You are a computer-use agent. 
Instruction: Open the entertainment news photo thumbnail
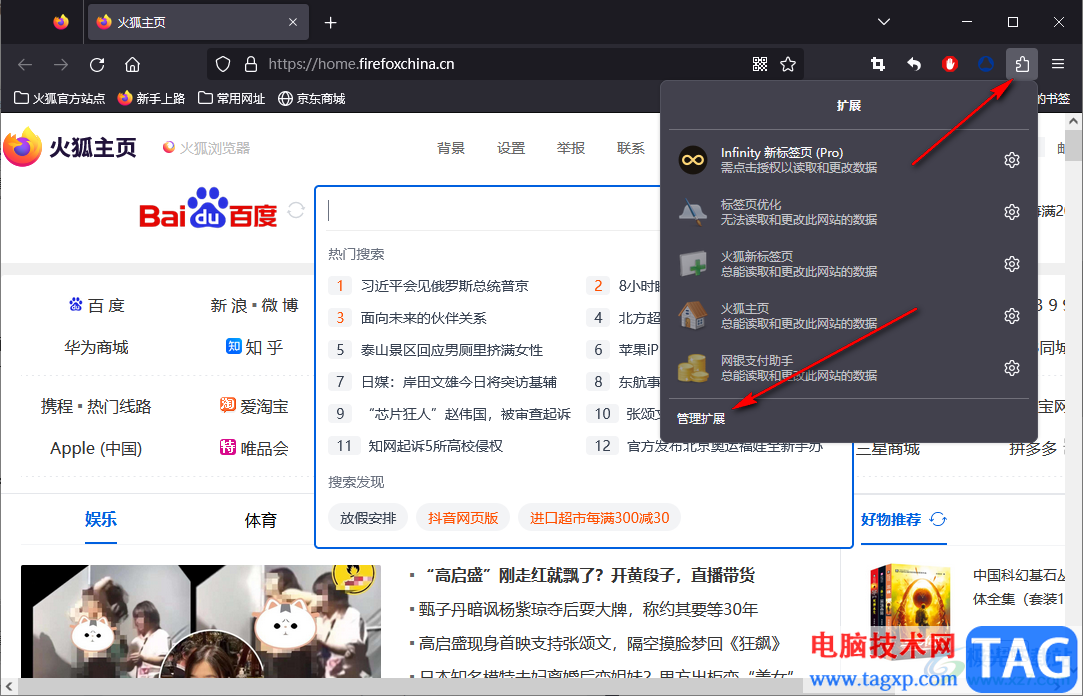(201, 621)
